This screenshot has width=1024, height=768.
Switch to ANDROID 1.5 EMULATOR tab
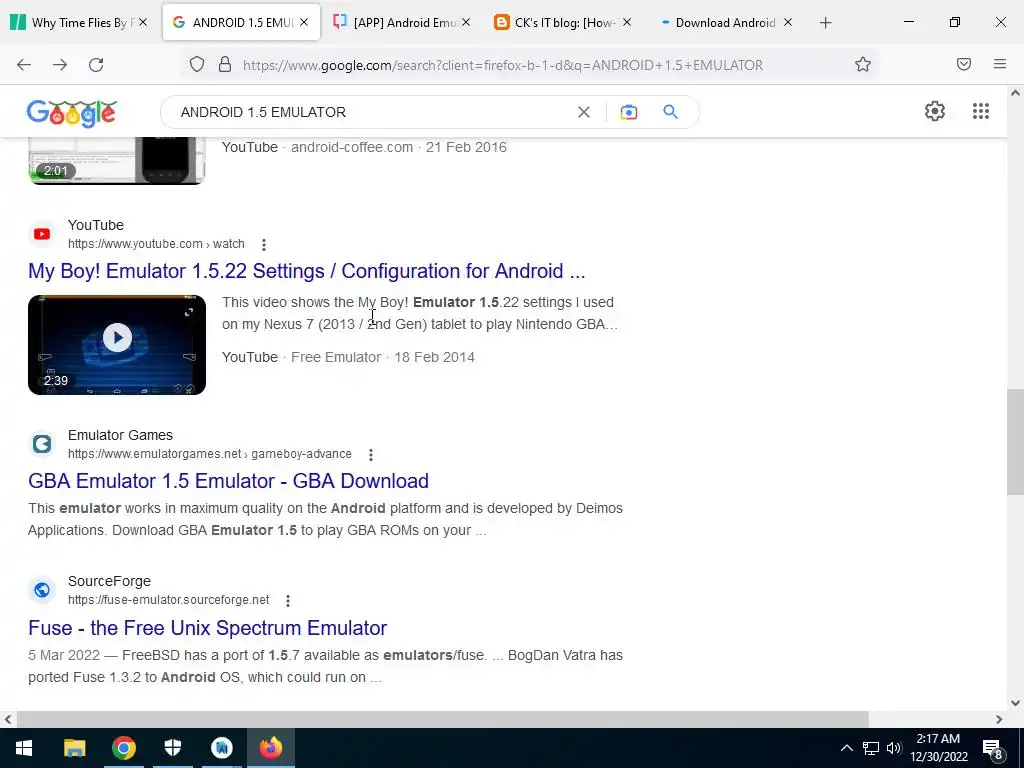pyautogui.click(x=240, y=22)
